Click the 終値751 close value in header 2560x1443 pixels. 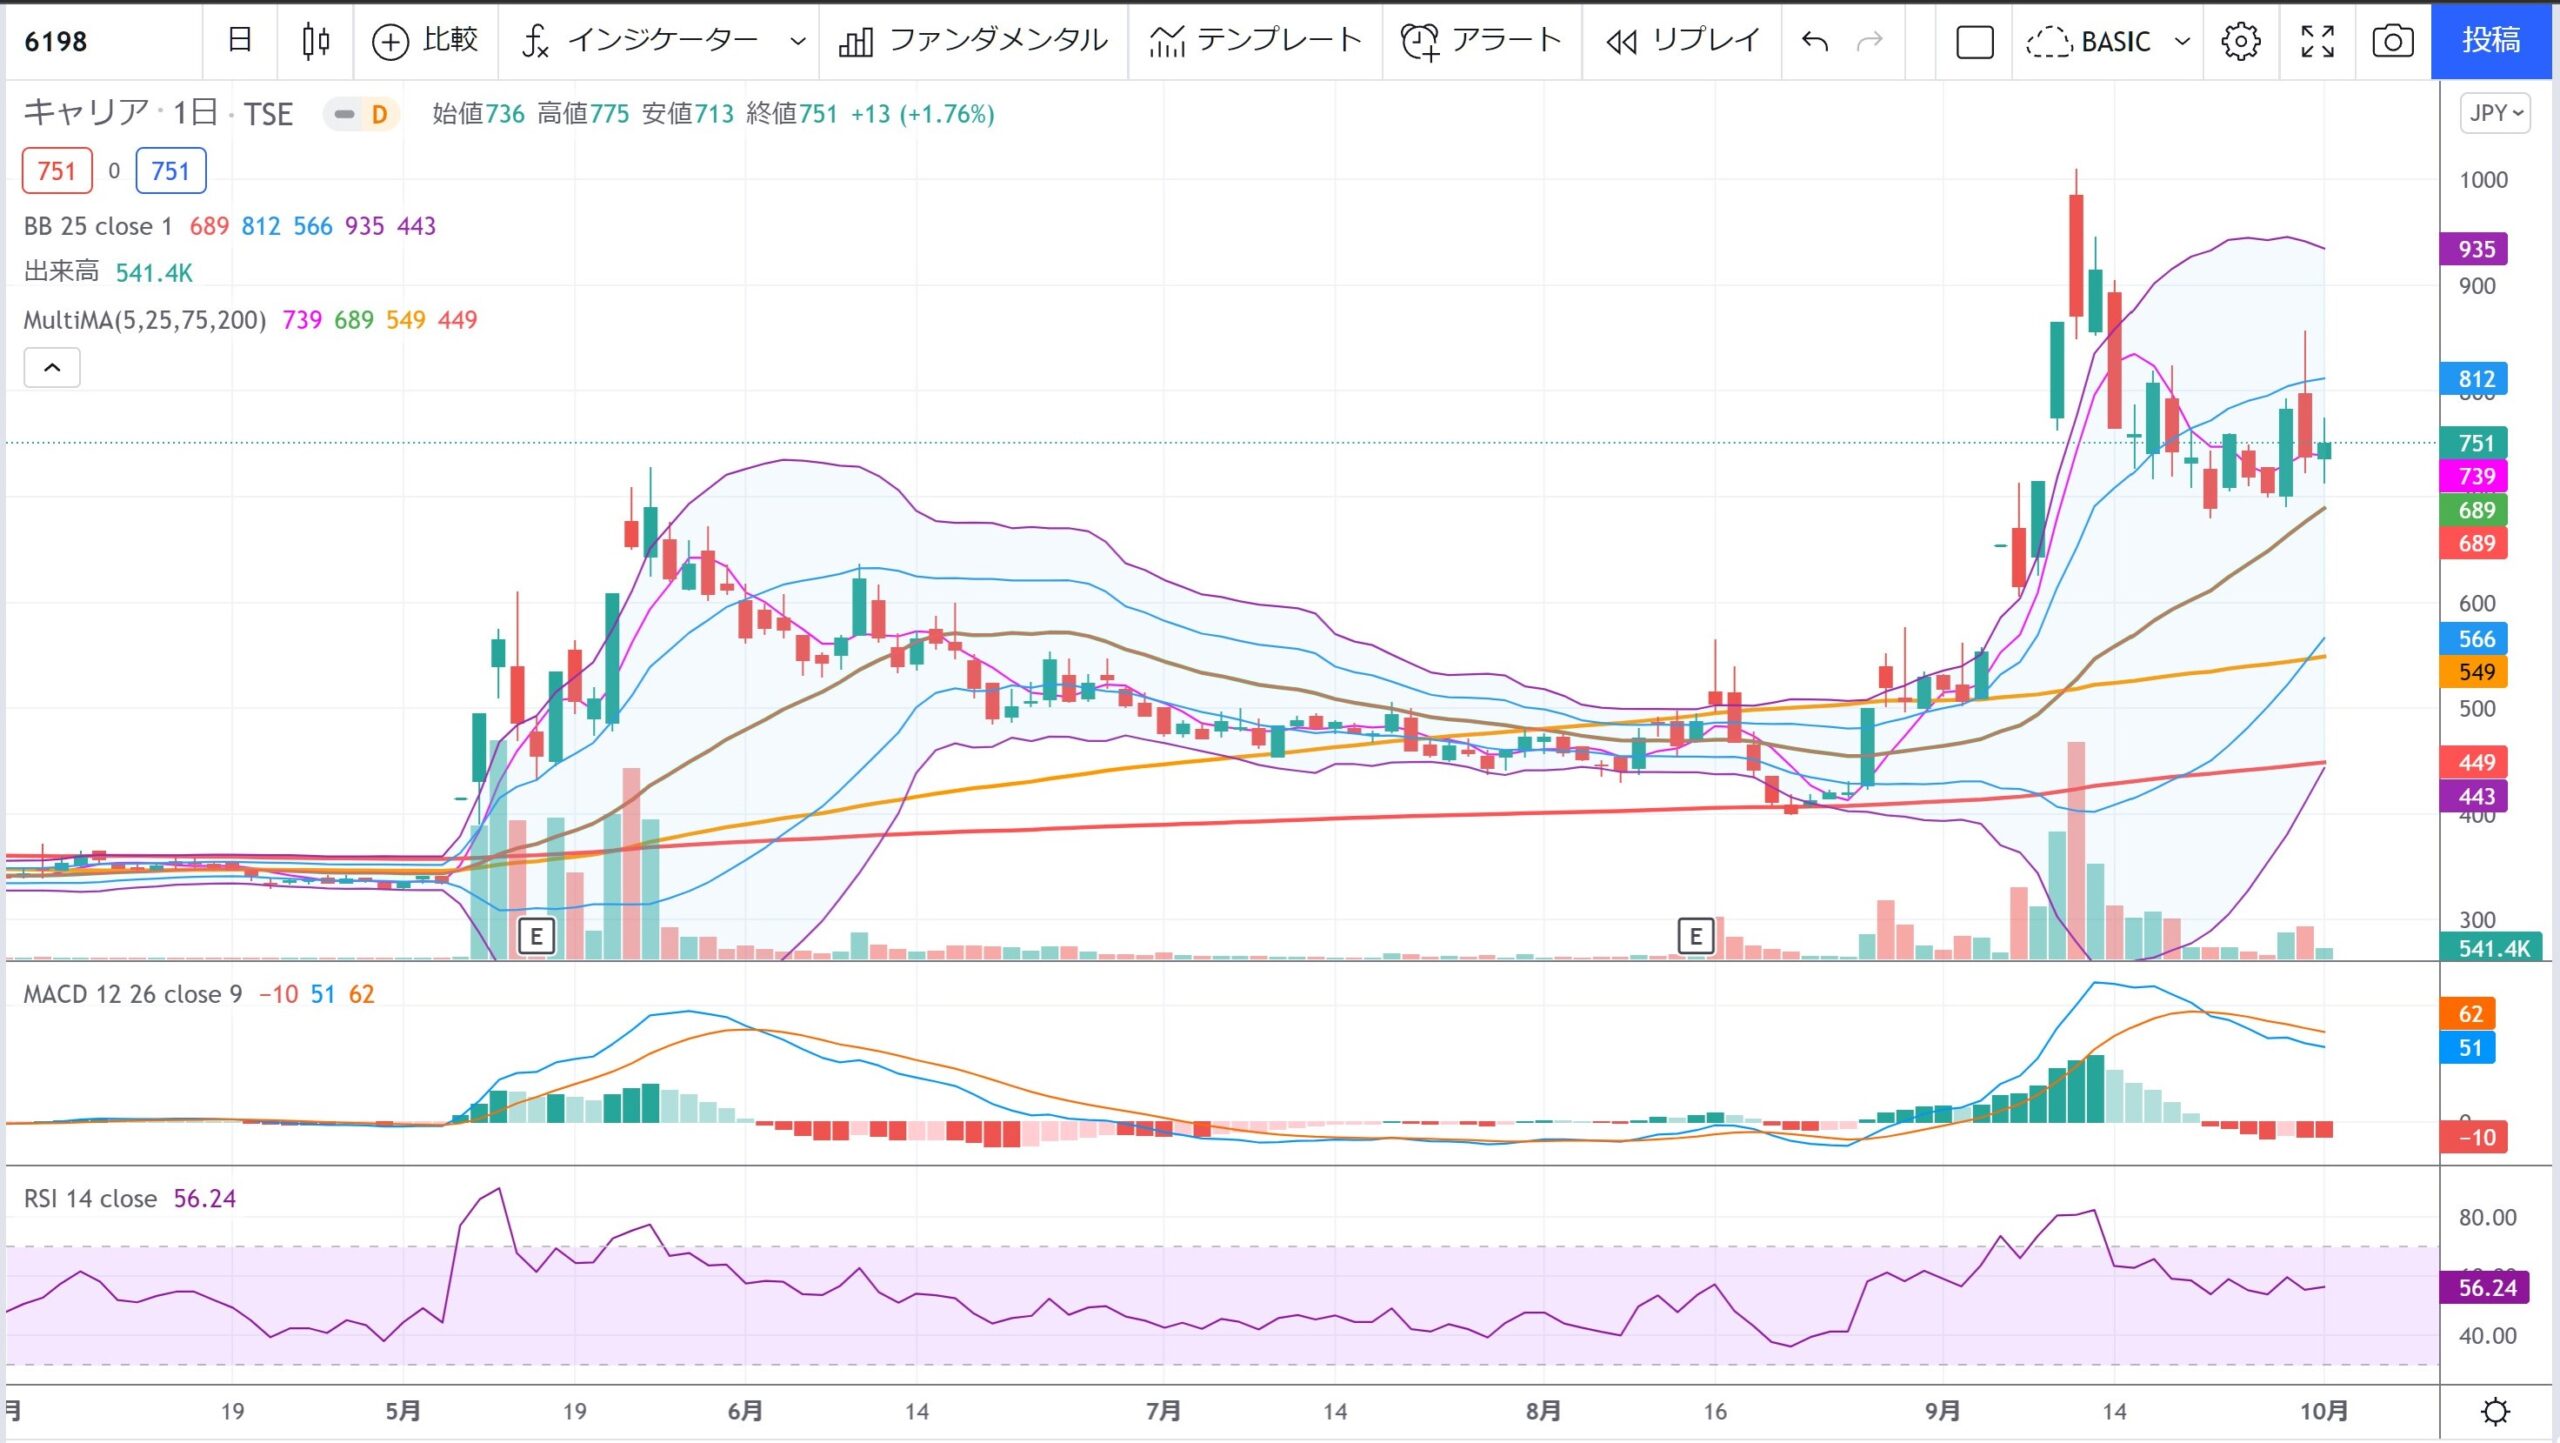coord(791,114)
